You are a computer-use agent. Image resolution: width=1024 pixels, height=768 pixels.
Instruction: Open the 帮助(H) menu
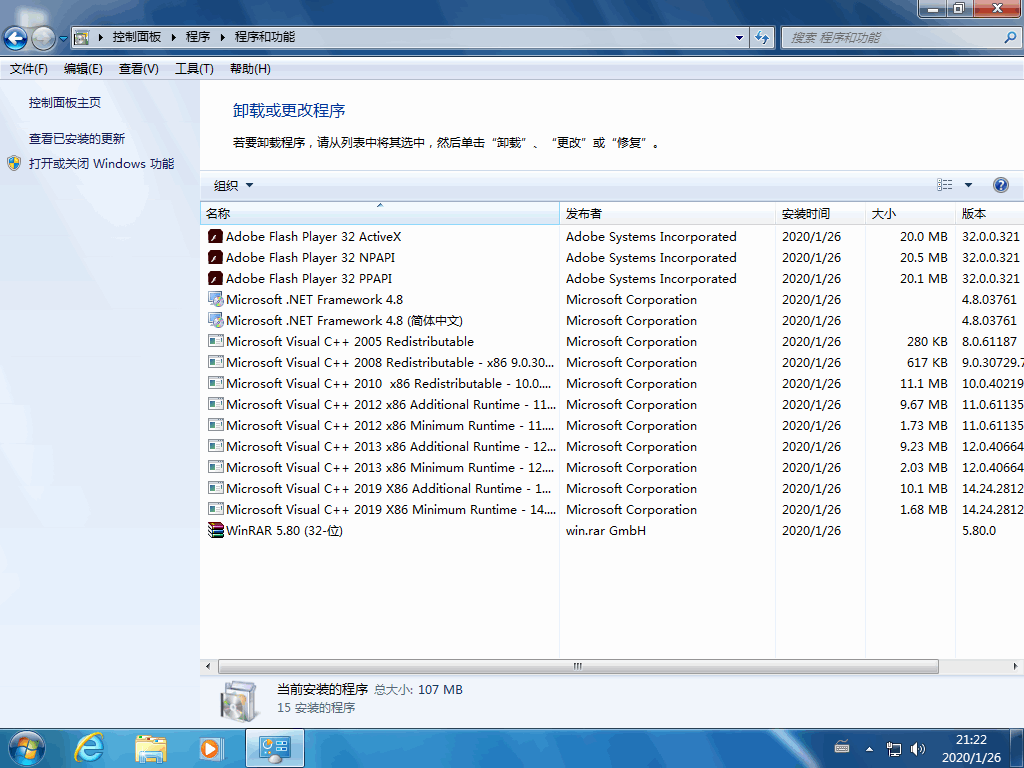click(250, 69)
